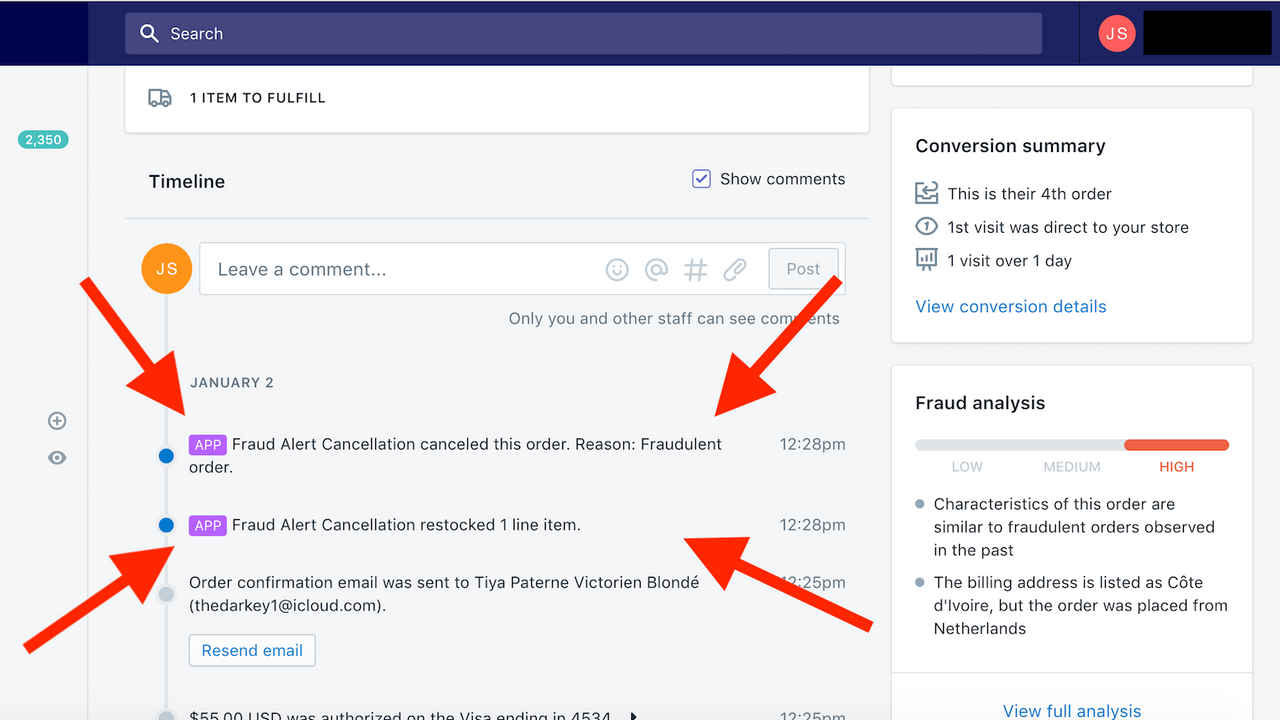This screenshot has height=720, width=1280.
Task: Click the search magnifier icon
Action: point(150,34)
